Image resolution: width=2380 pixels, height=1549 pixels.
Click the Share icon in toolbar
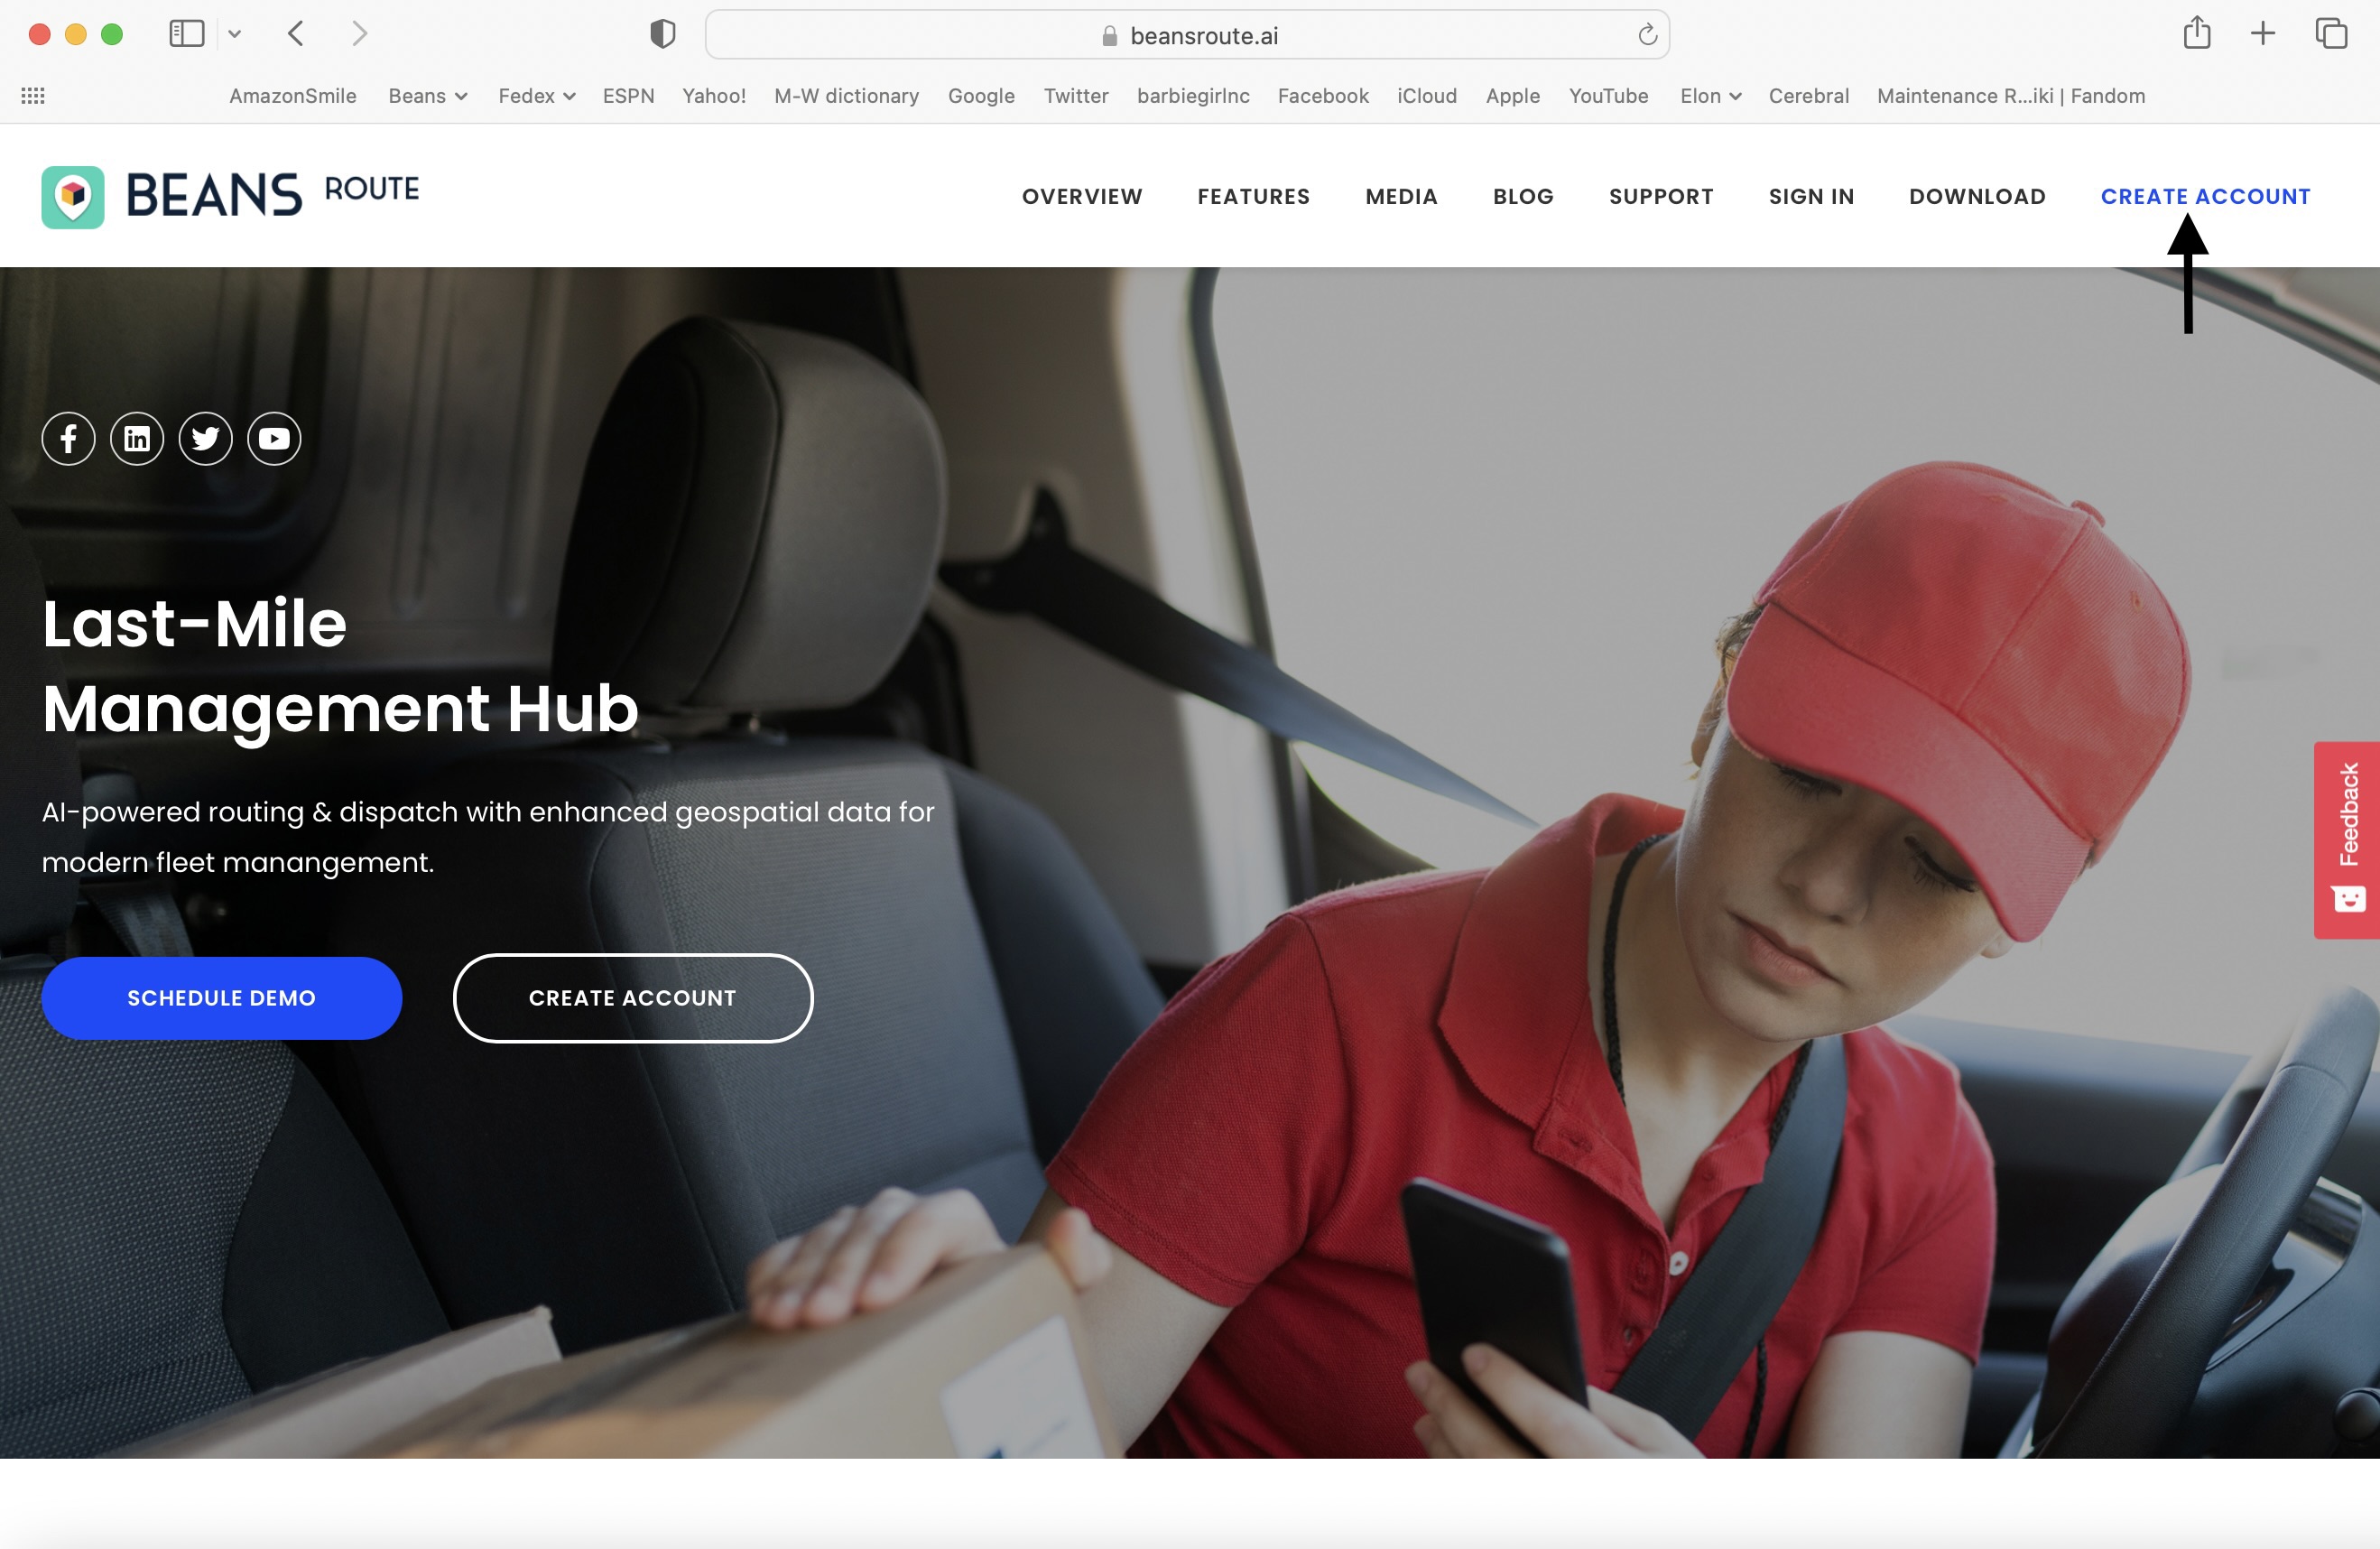click(2196, 34)
